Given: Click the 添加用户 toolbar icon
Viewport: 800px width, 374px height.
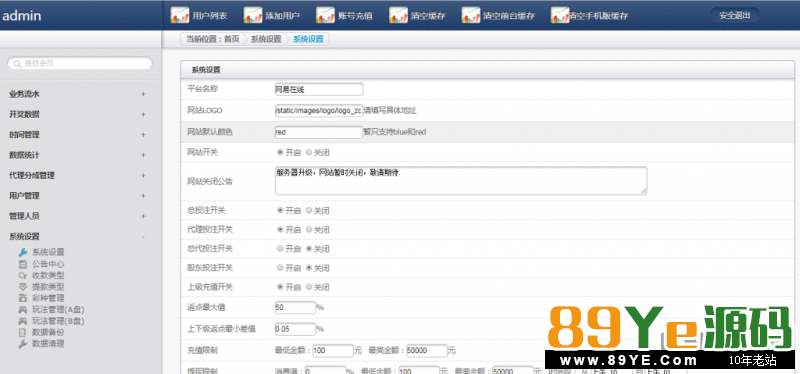Looking at the screenshot, I should [253, 15].
